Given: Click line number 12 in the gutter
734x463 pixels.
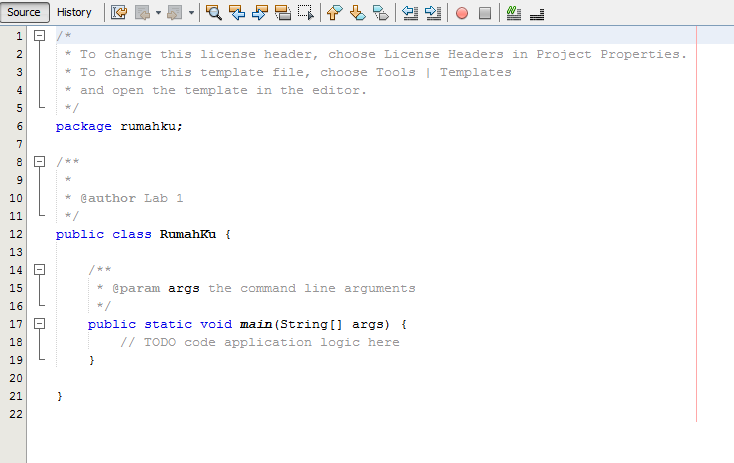Looking at the screenshot, I should 16,234.
